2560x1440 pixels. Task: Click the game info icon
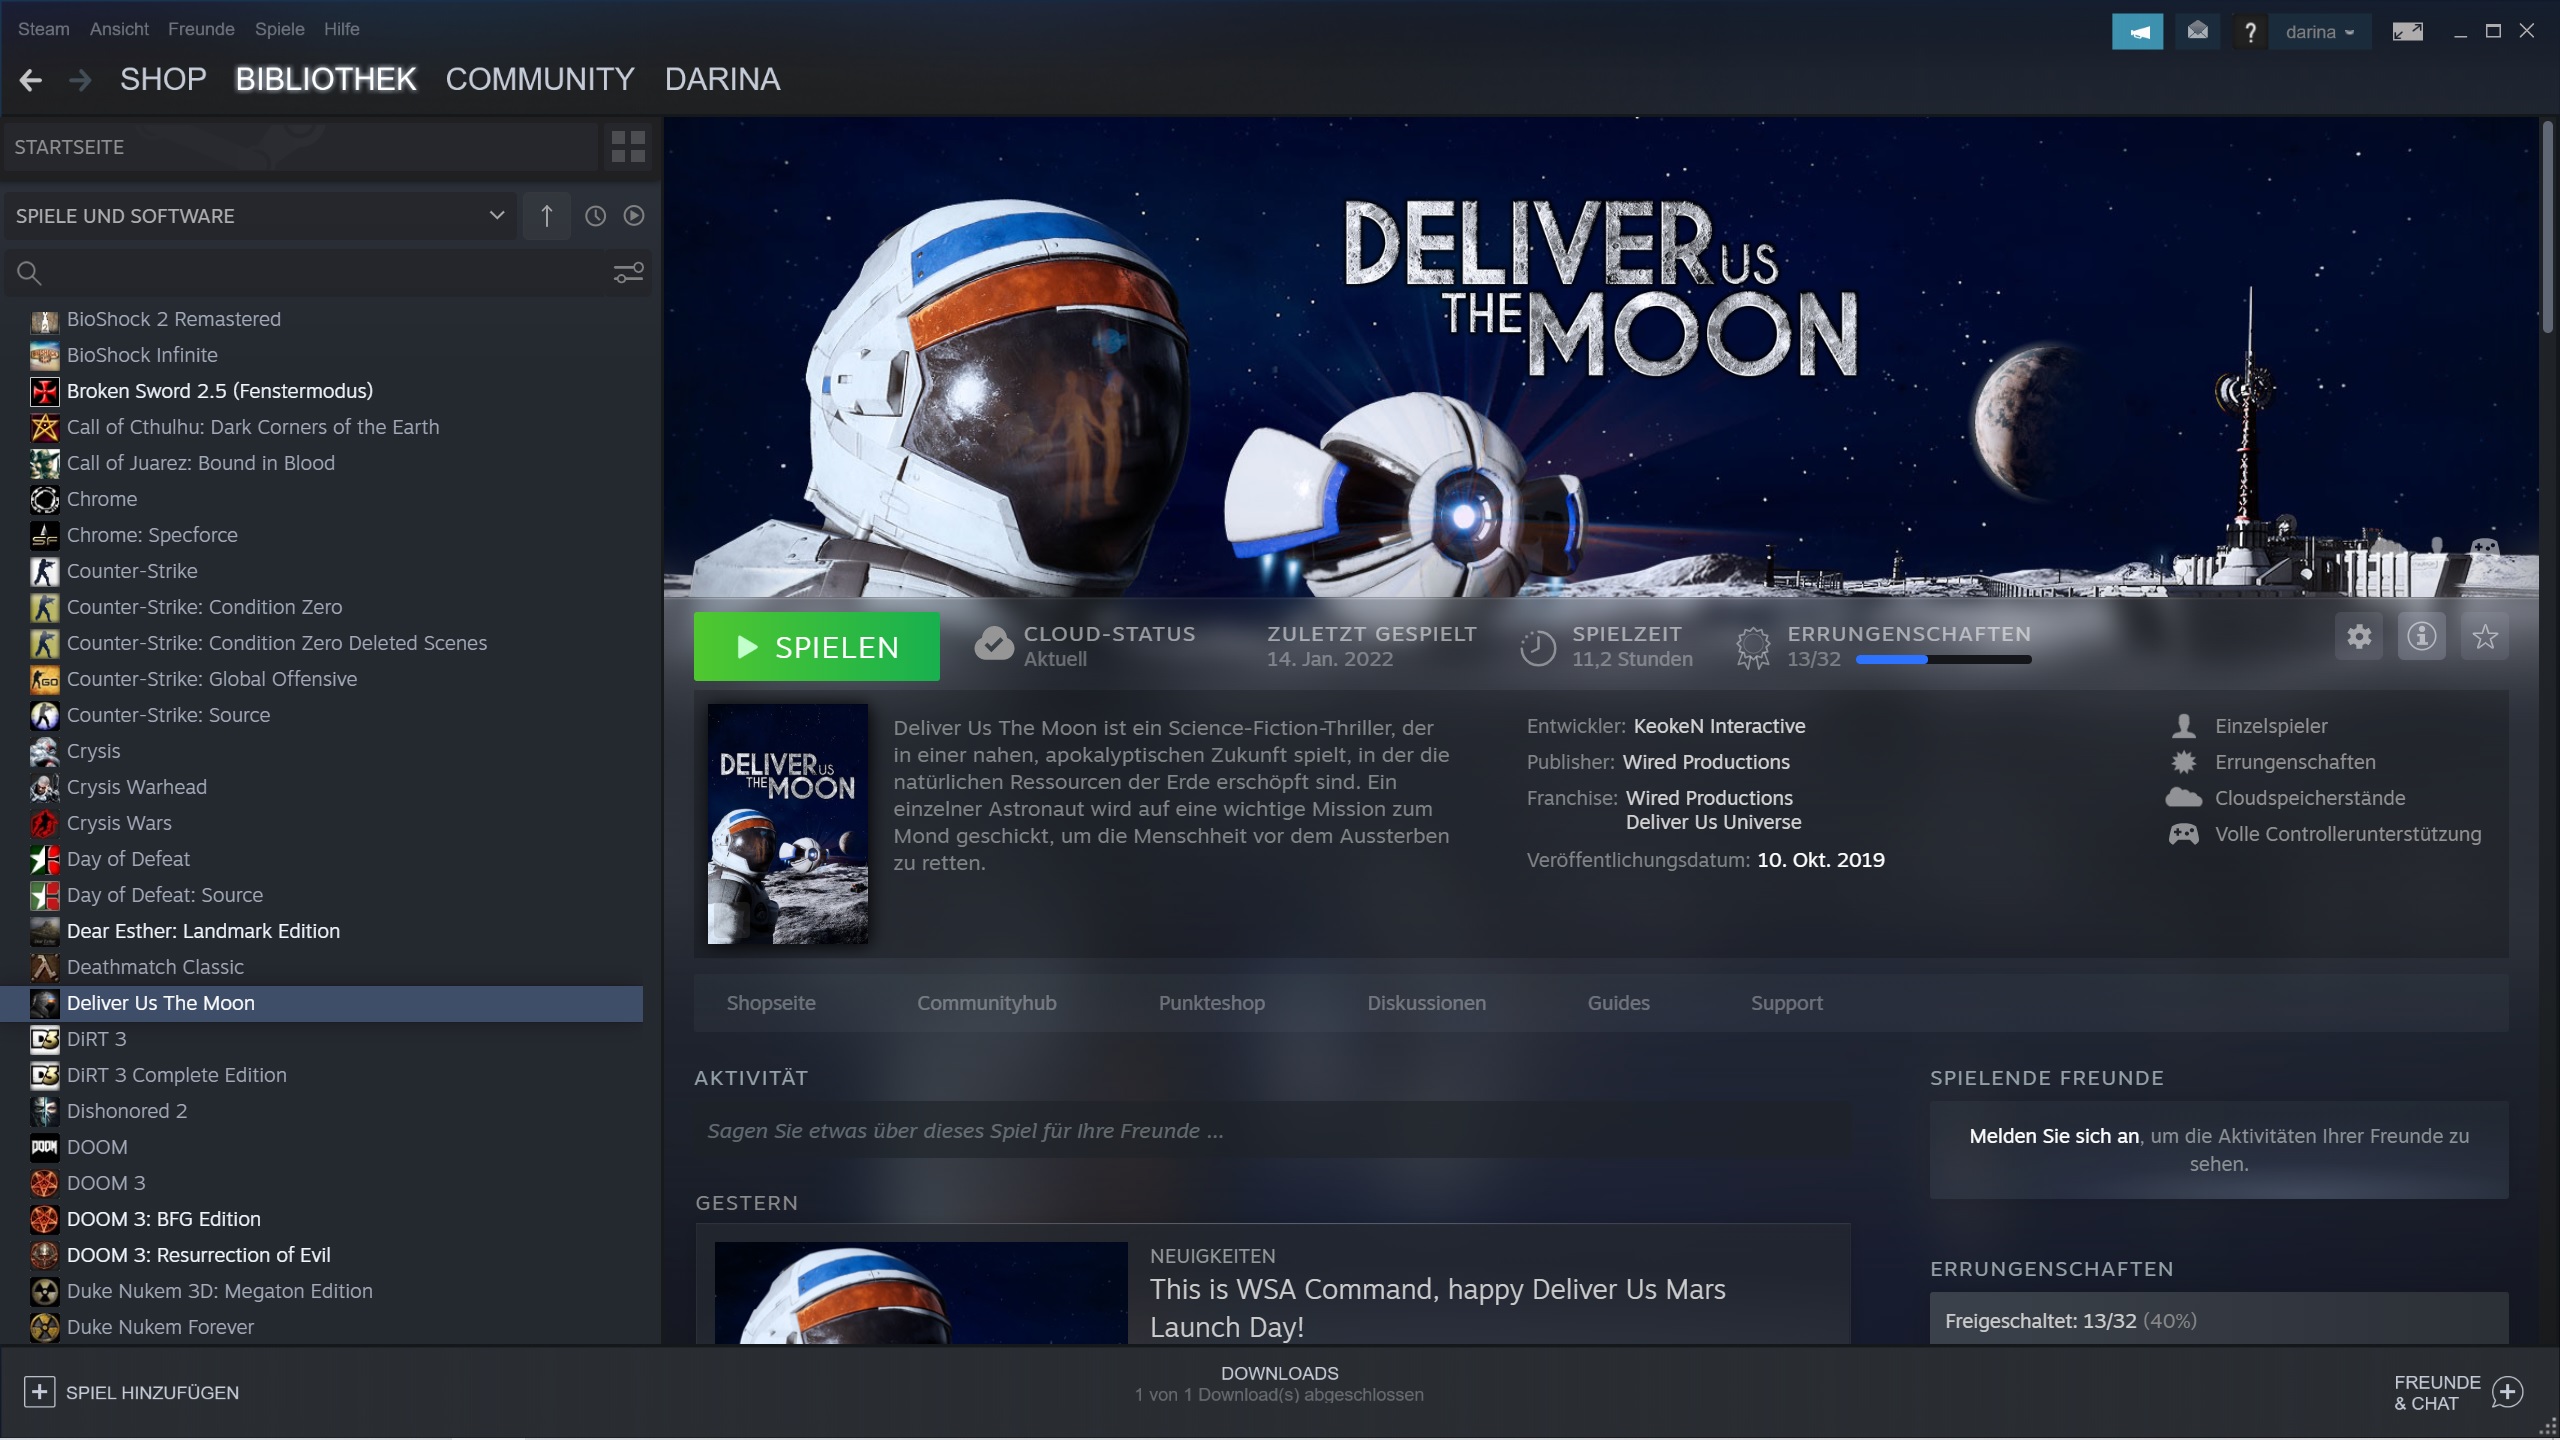coord(2421,637)
